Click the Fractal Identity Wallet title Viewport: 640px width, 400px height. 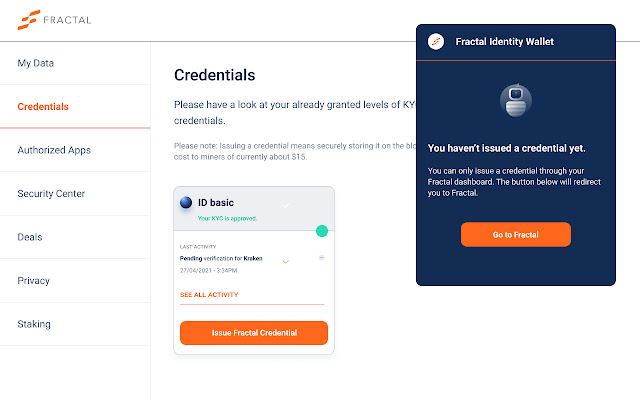click(x=505, y=42)
